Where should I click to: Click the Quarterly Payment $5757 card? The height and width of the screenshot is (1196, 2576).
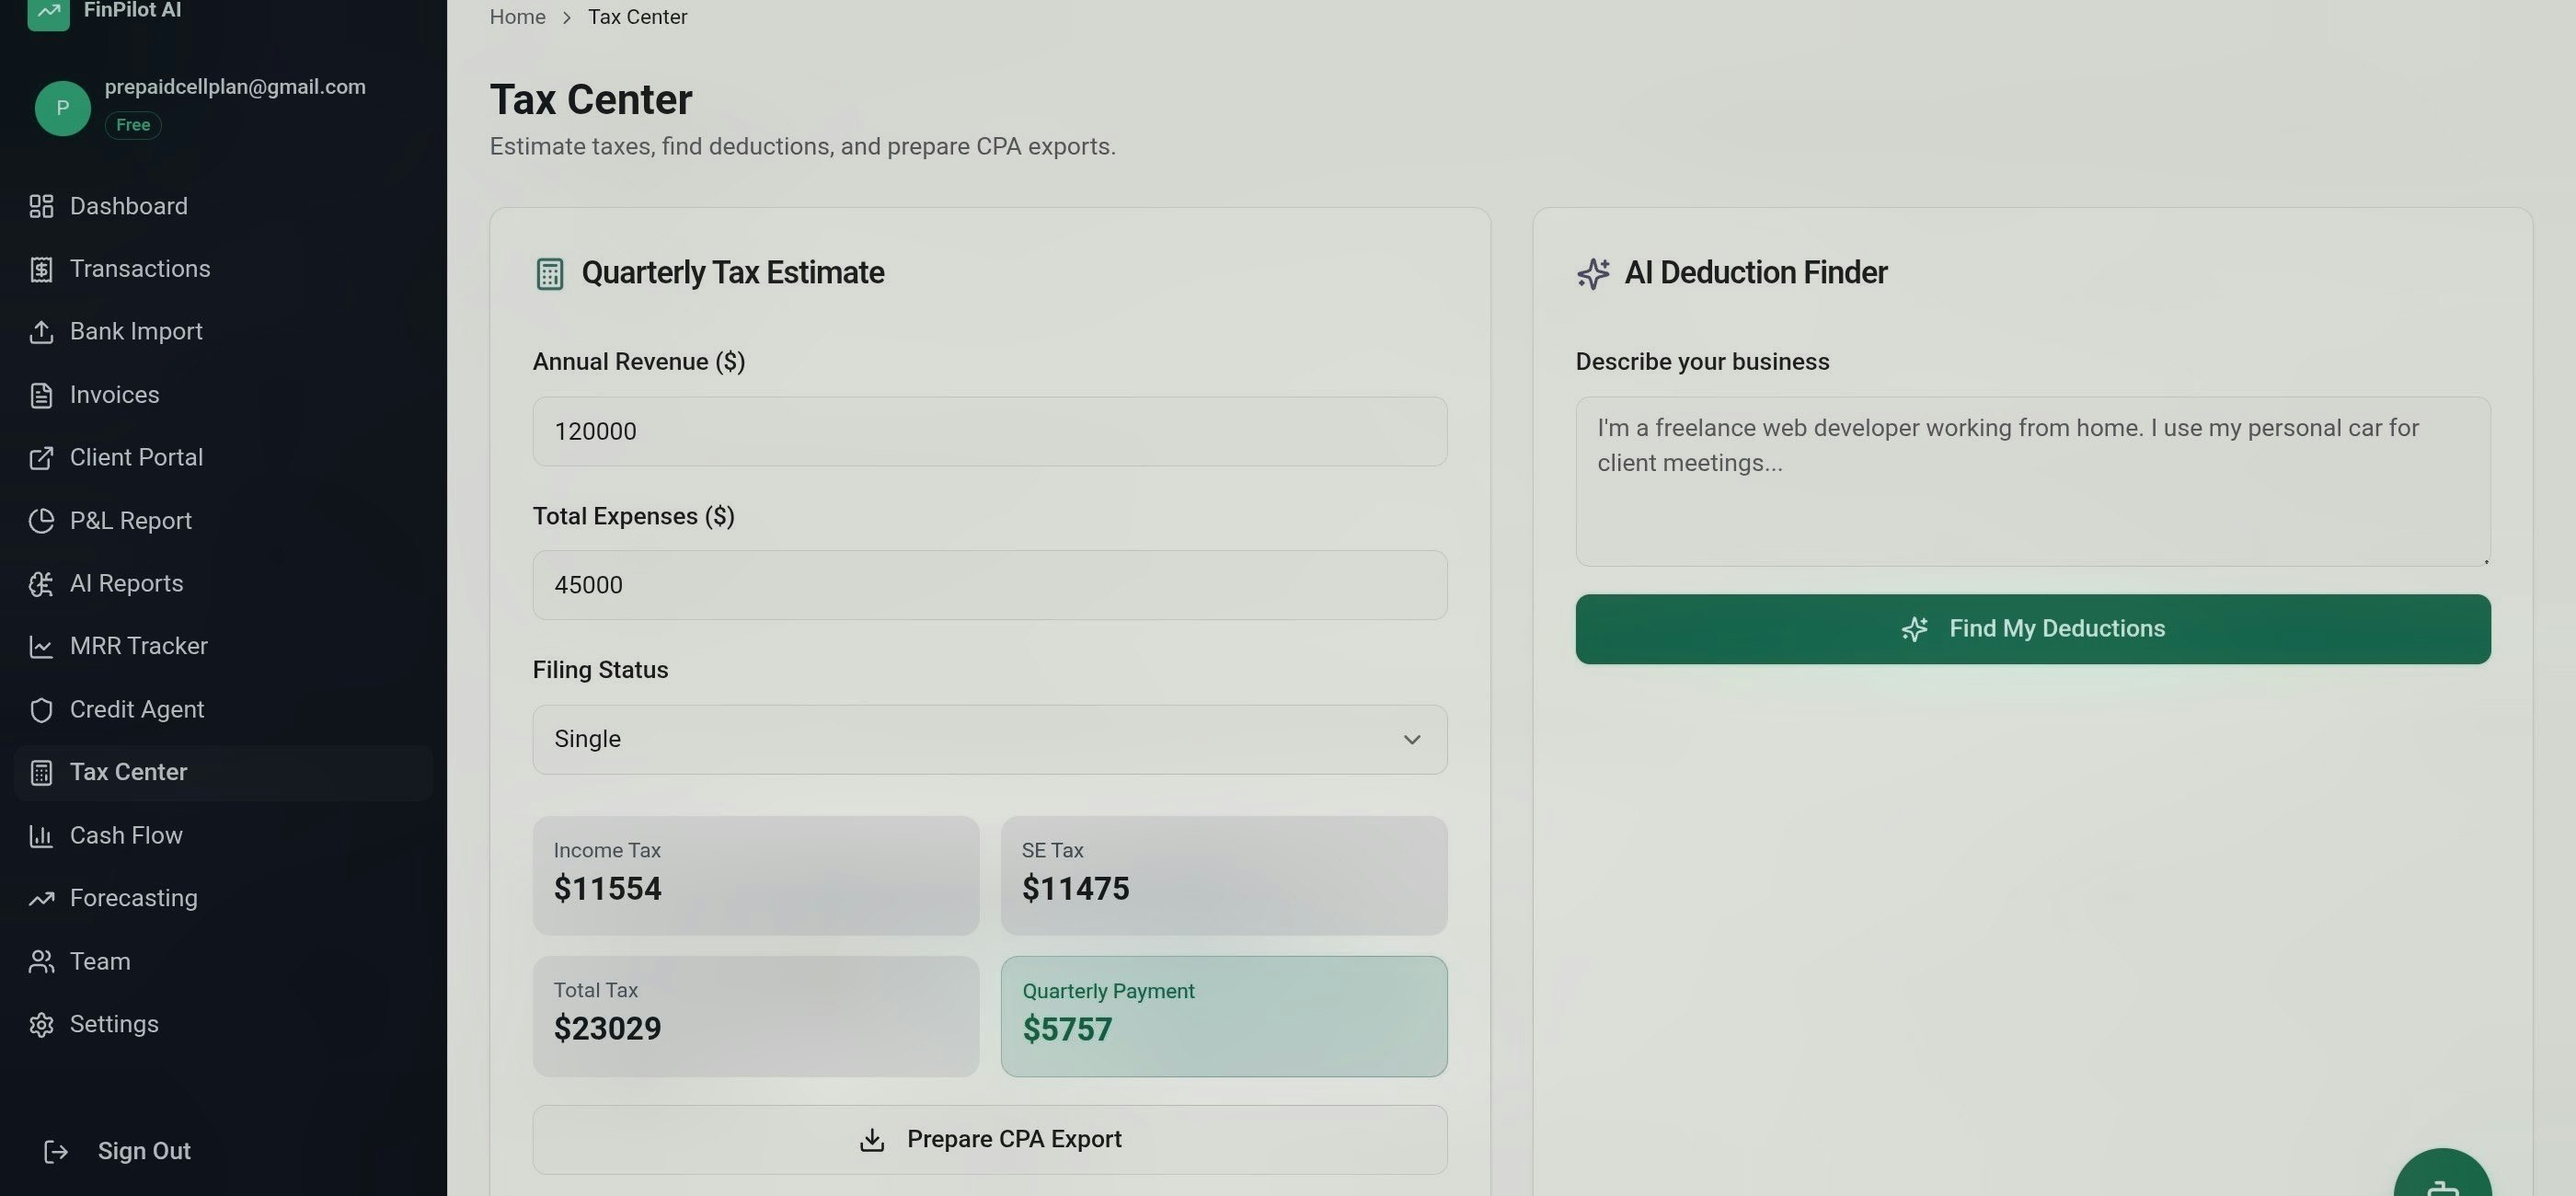[1223, 1017]
